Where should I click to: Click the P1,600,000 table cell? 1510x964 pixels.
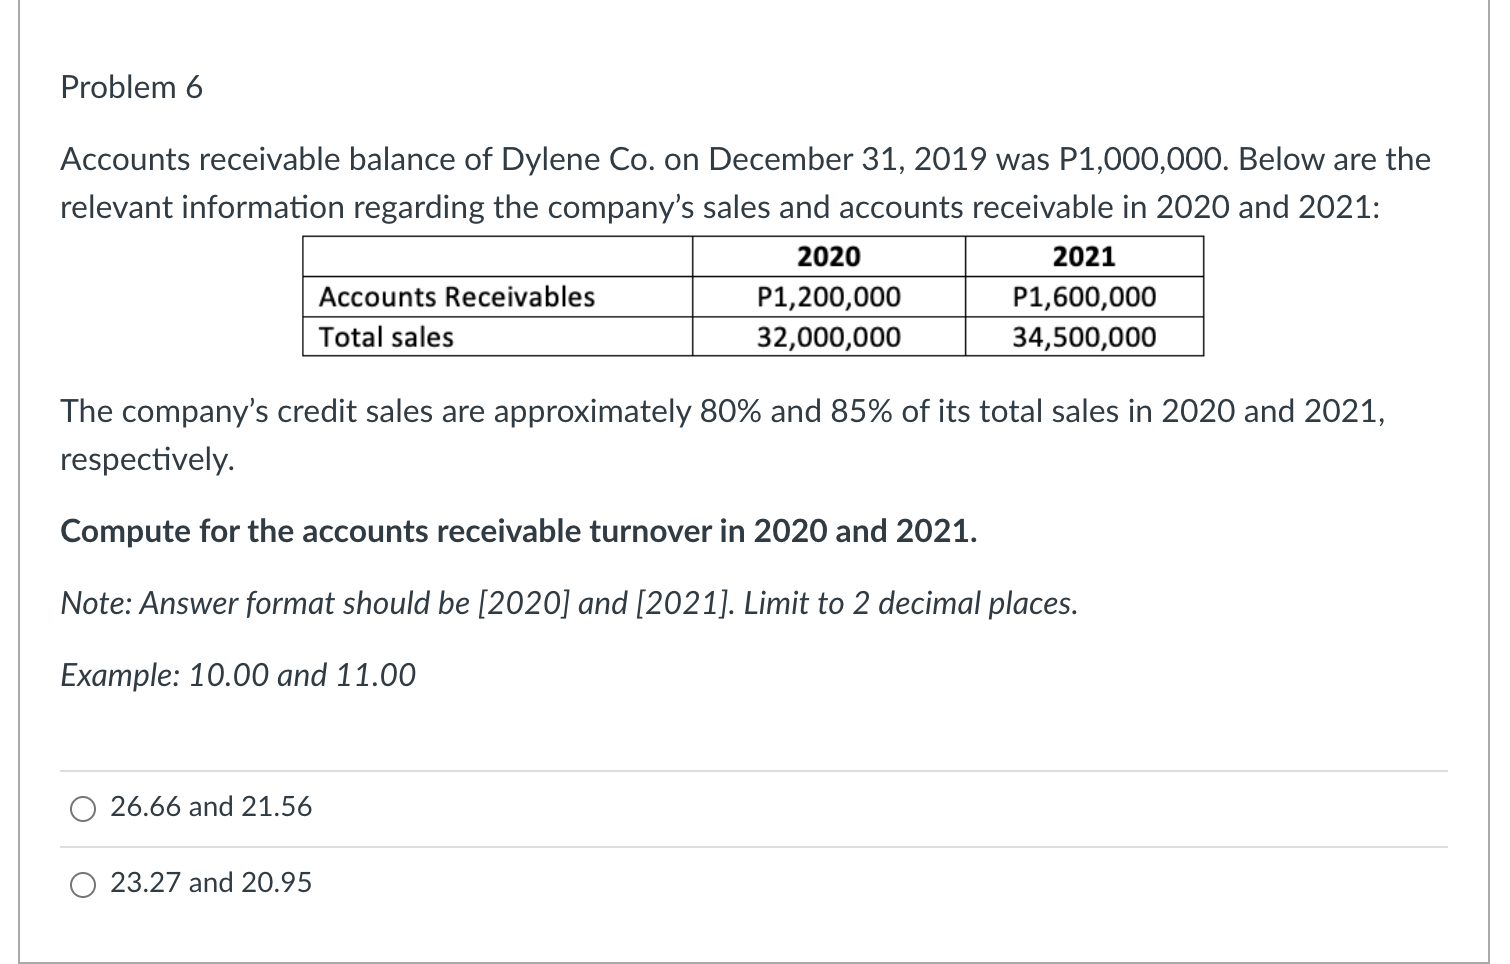1085,297
